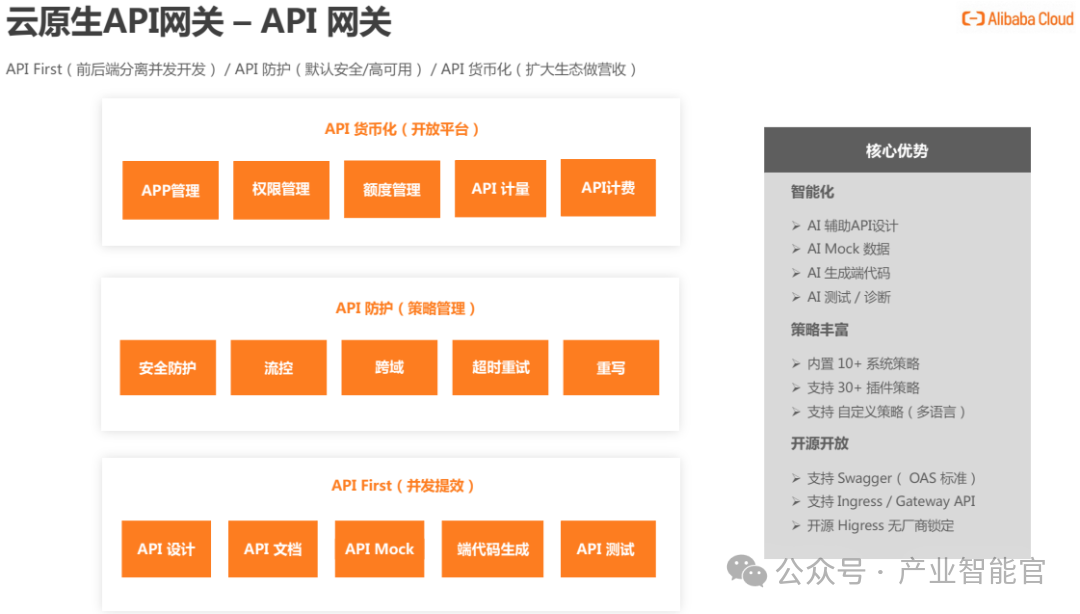This screenshot has width=1080, height=614.
Task: Click the API计费 box
Action: [608, 187]
